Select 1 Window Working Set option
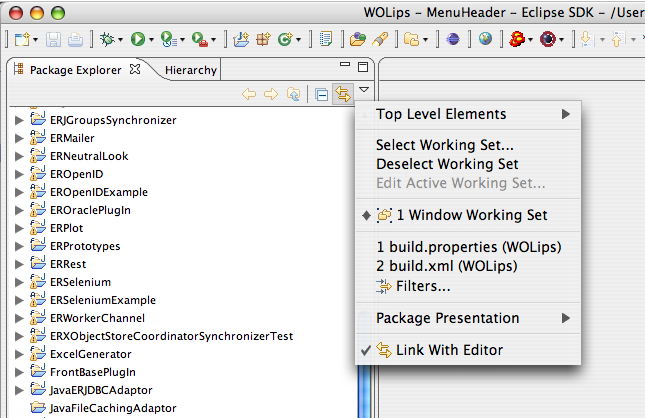Screen dimensions: 645x418 coord(469,215)
